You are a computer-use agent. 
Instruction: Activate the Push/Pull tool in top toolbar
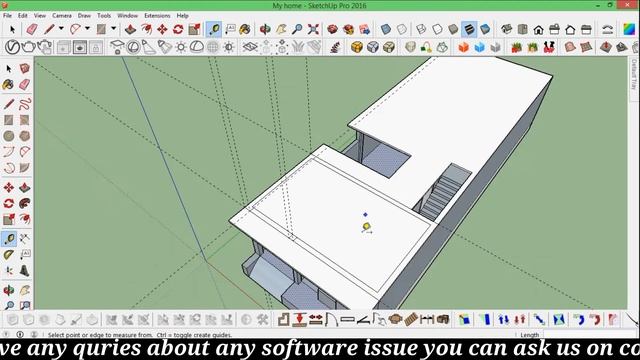(x=130, y=29)
